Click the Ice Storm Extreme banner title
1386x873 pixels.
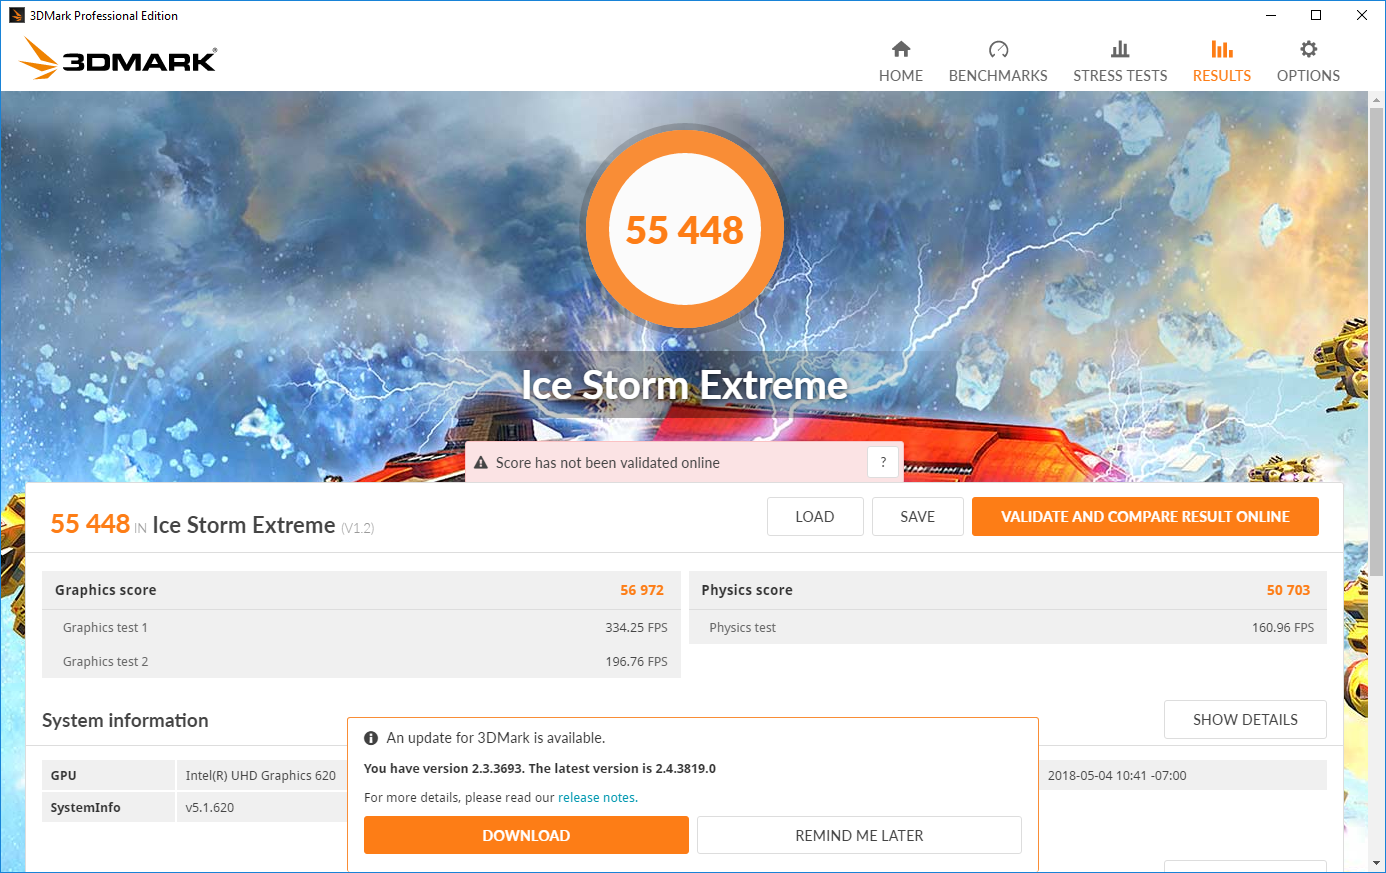(x=685, y=385)
